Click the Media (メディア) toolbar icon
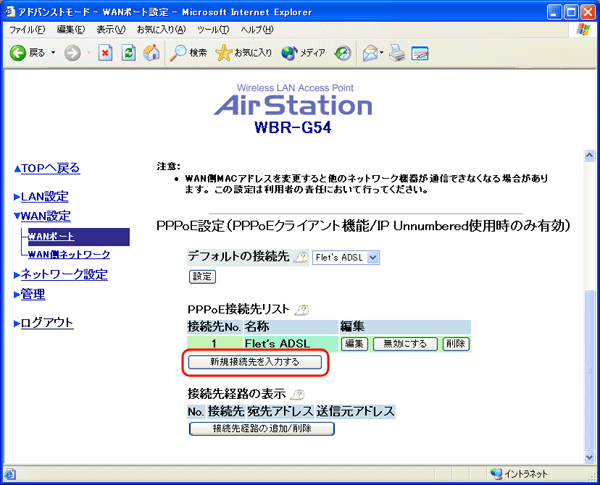600x485 pixels. pyautogui.click(x=289, y=53)
